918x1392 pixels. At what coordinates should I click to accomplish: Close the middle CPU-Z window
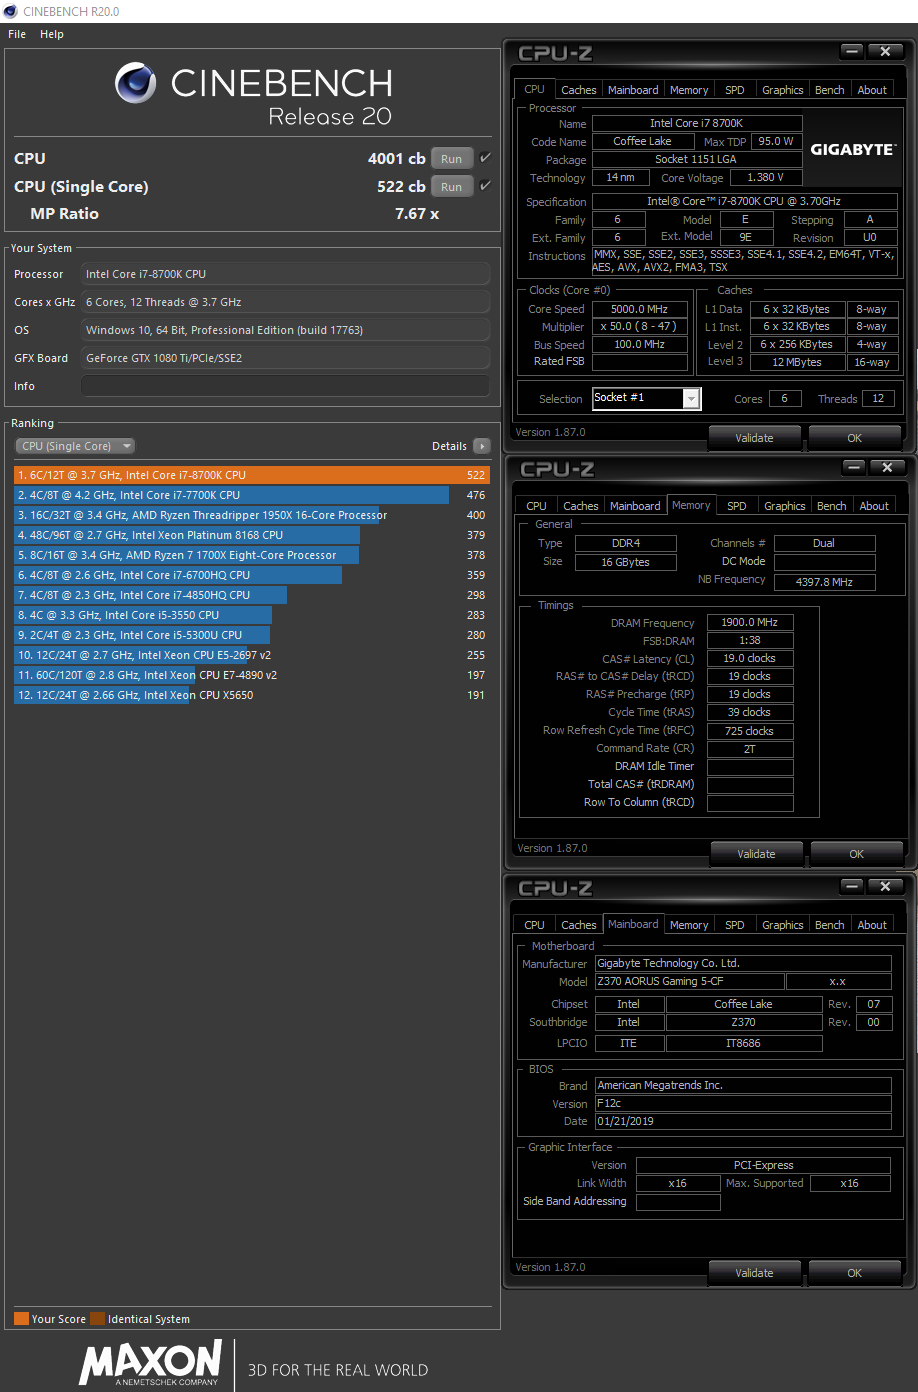click(x=887, y=467)
